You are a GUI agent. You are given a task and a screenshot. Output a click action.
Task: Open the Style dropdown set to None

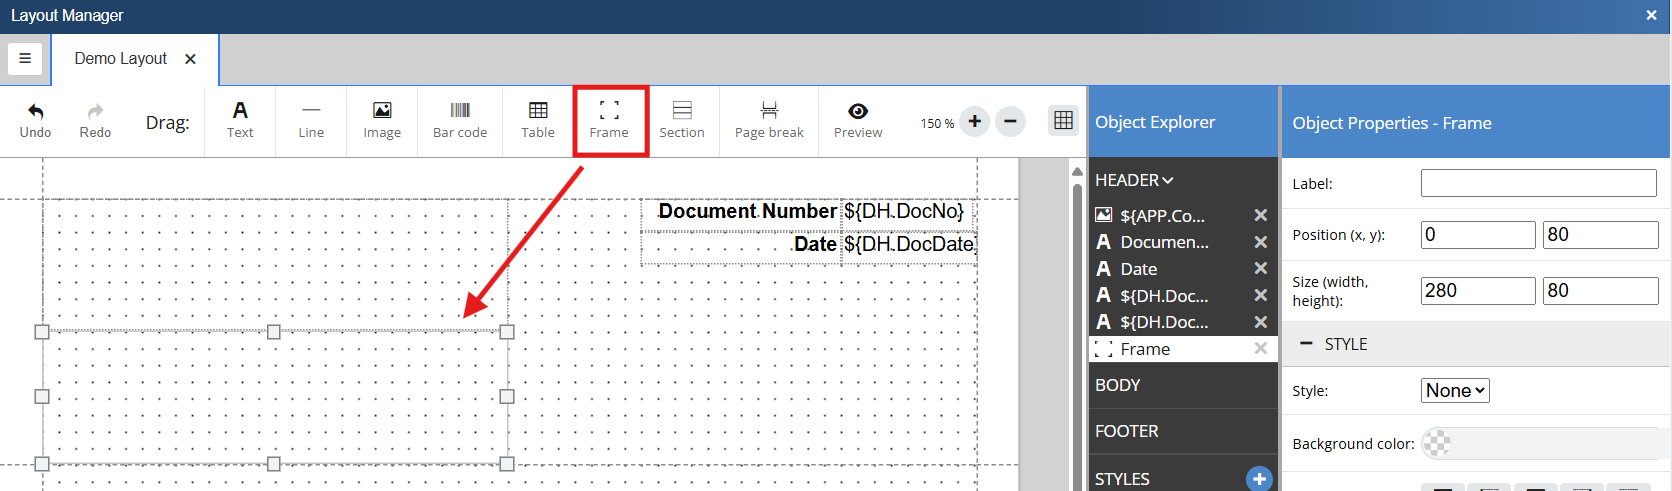click(x=1455, y=391)
